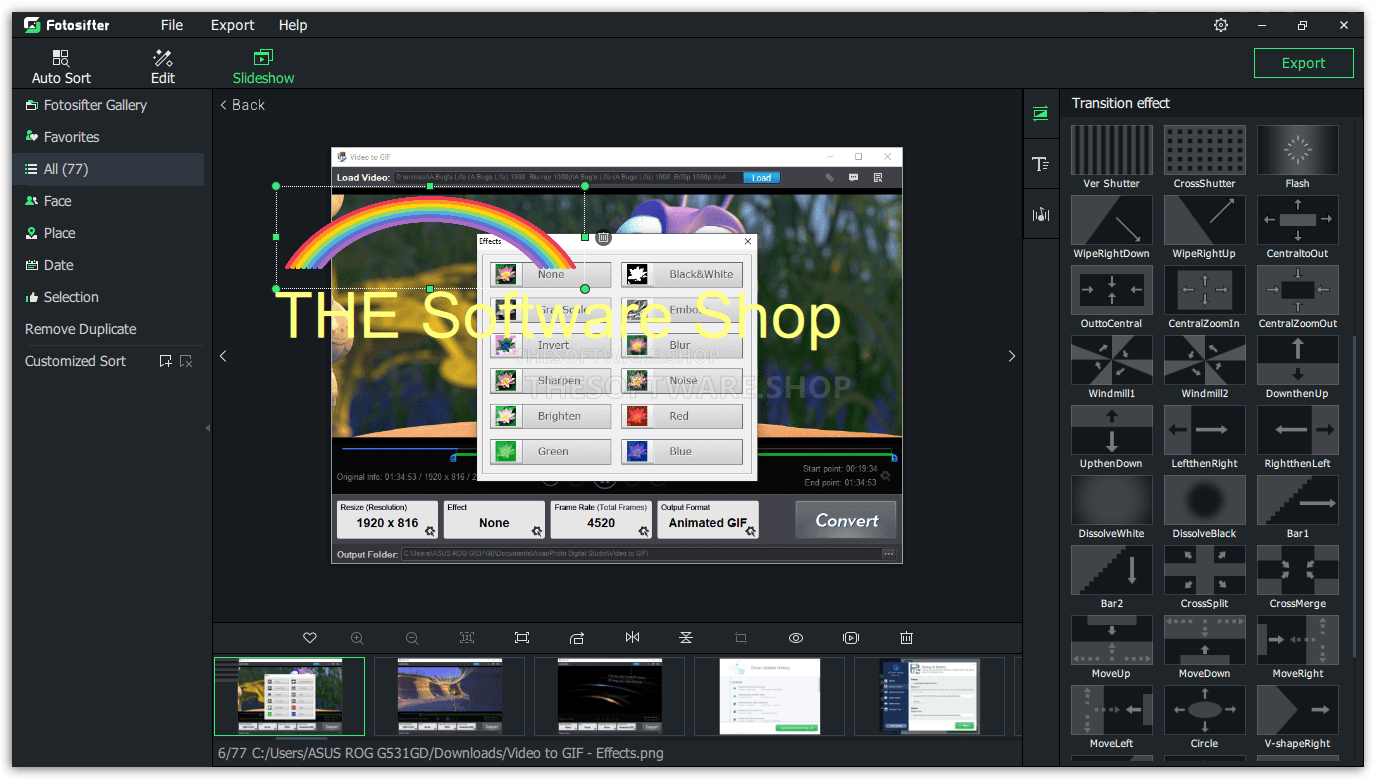Rotate the current image
The width and height of the screenshot is (1376, 779).
(x=576, y=637)
